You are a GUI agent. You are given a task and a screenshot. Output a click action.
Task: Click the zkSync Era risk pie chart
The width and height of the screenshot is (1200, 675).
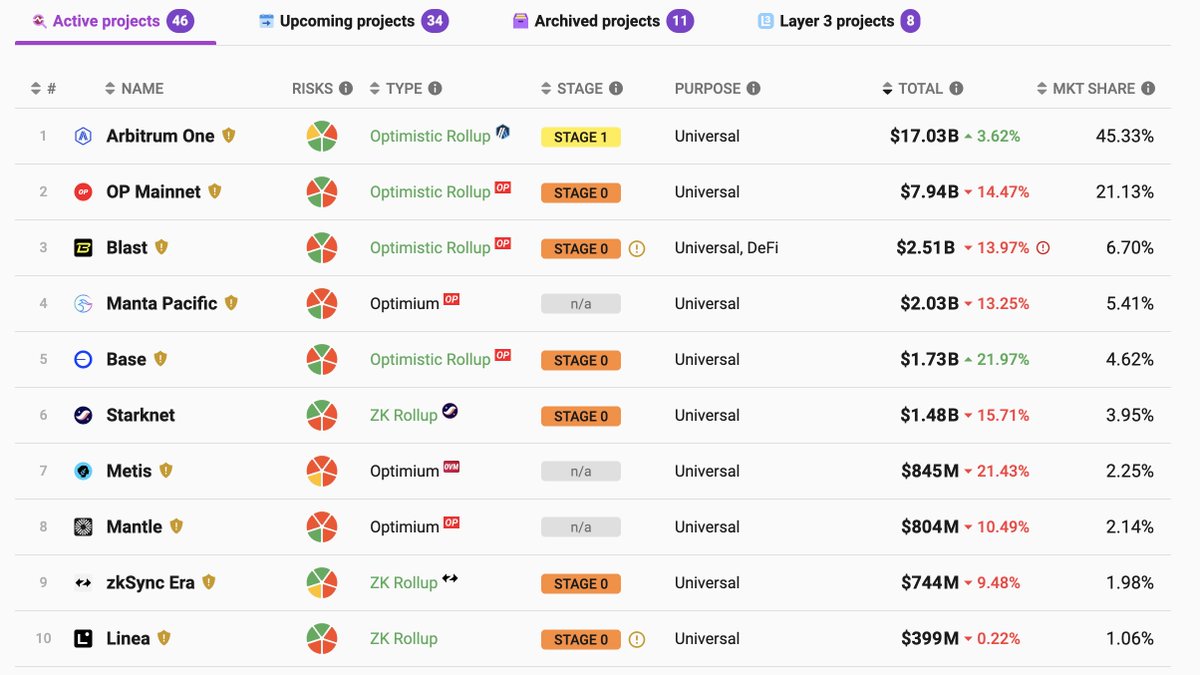tap(322, 583)
